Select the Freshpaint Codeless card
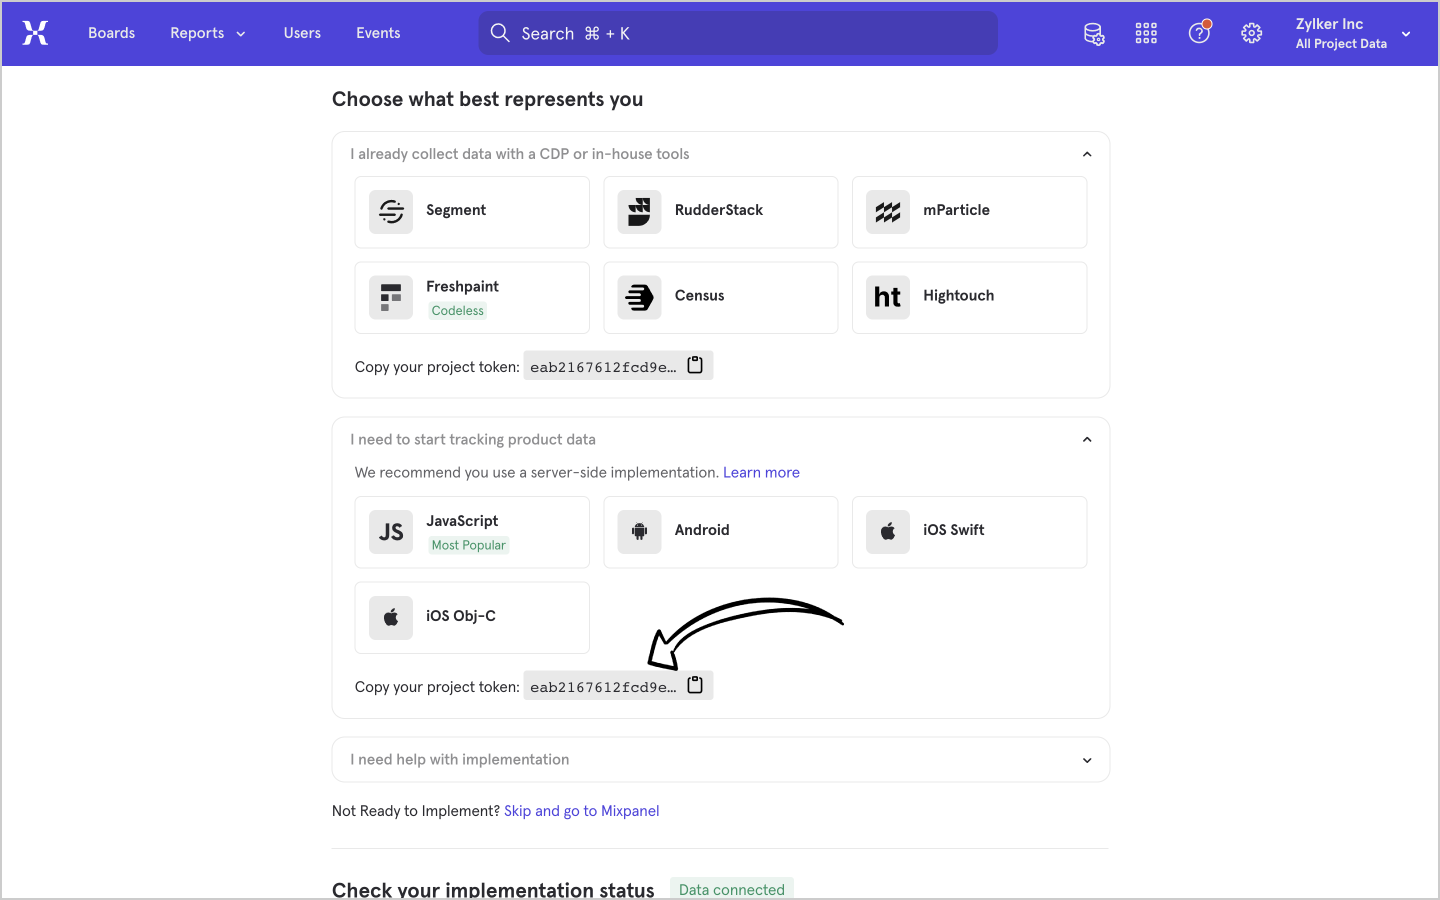This screenshot has width=1440, height=900. (x=472, y=298)
